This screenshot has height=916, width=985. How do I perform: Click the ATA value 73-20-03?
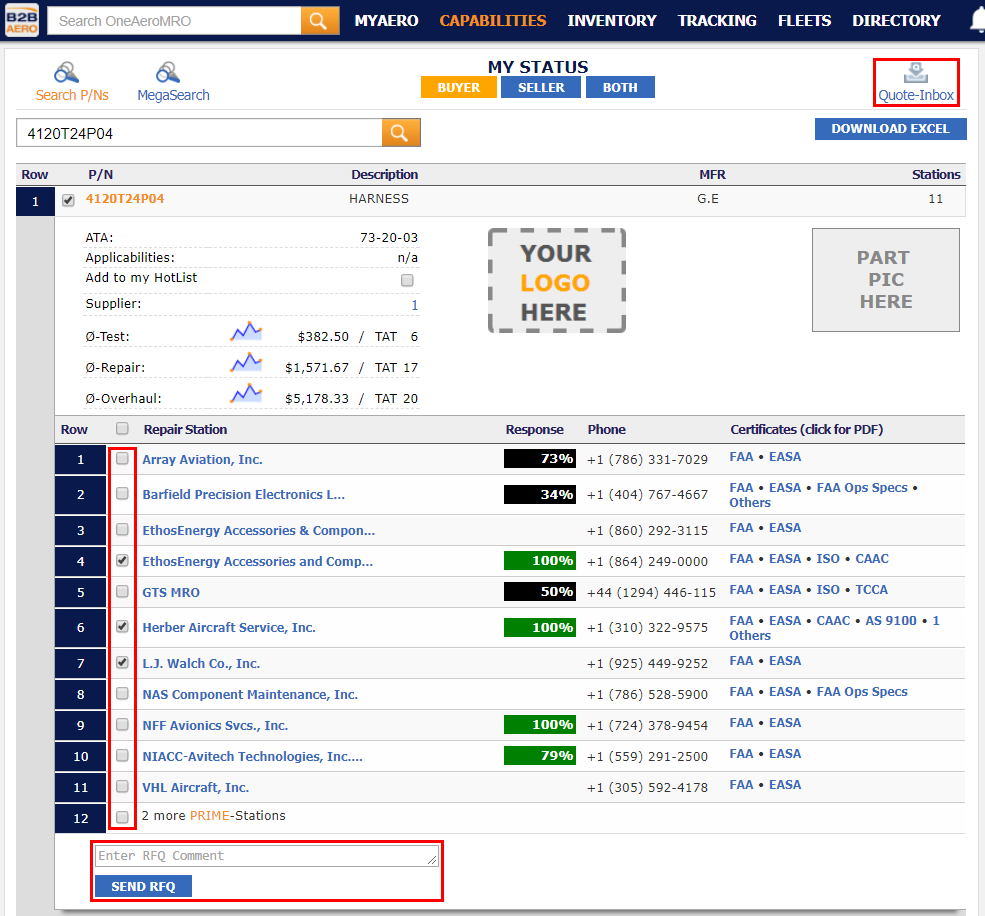pyautogui.click(x=389, y=237)
